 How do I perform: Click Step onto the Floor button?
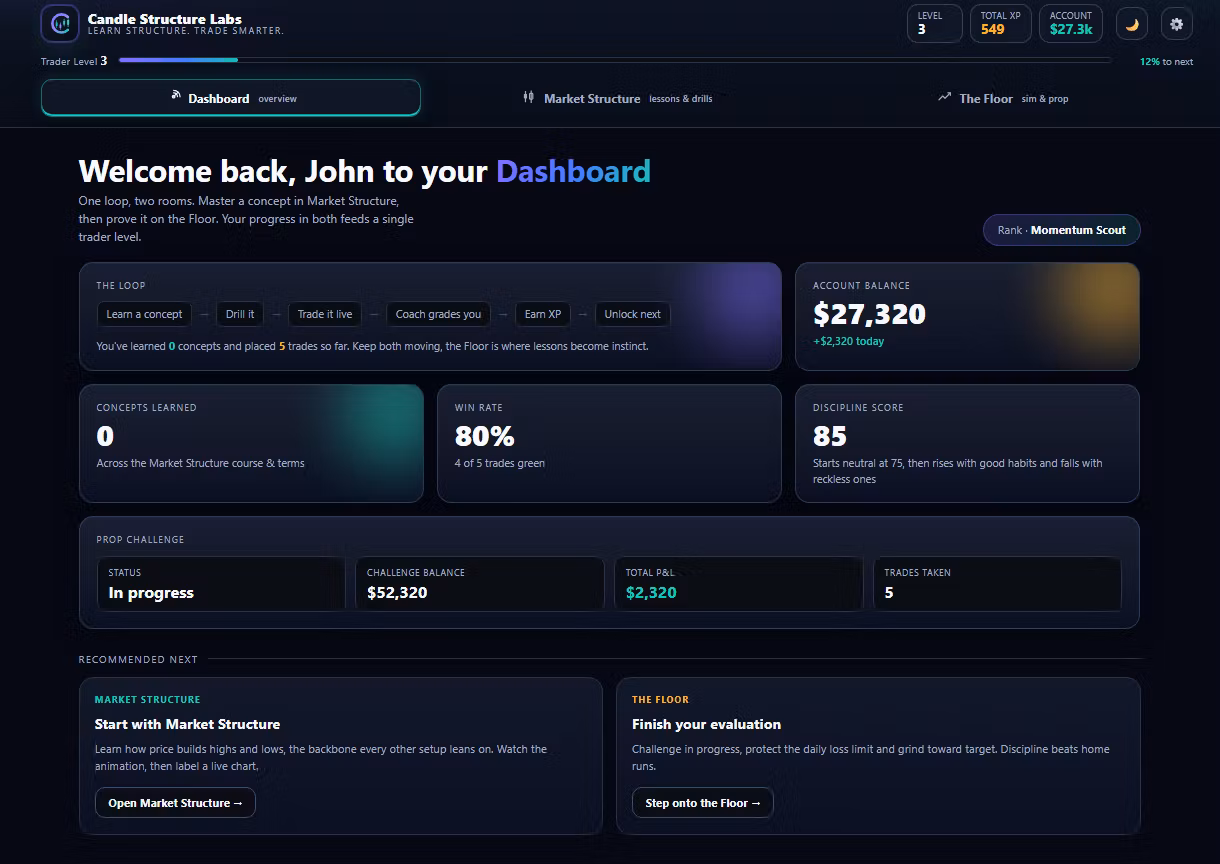tap(703, 803)
